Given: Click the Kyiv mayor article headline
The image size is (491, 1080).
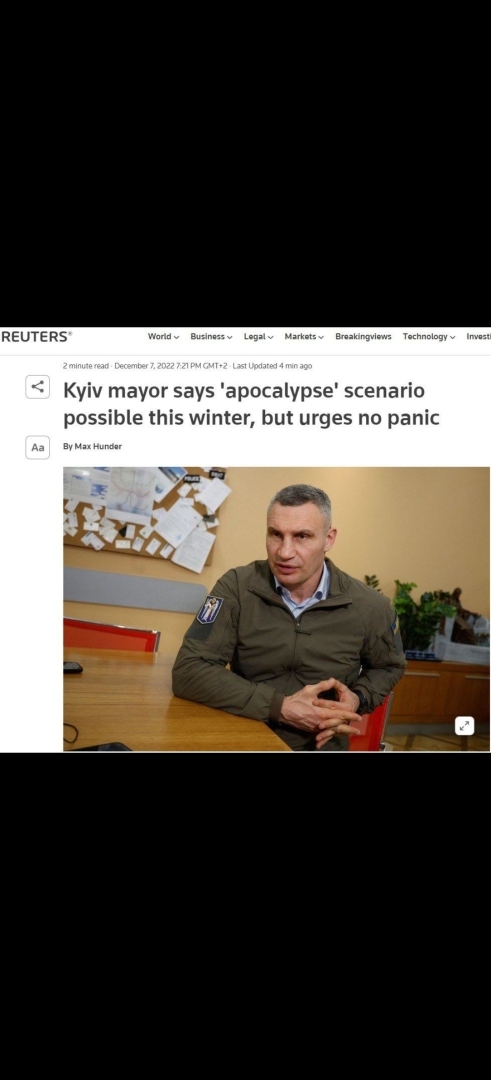Looking at the screenshot, I should [x=251, y=404].
